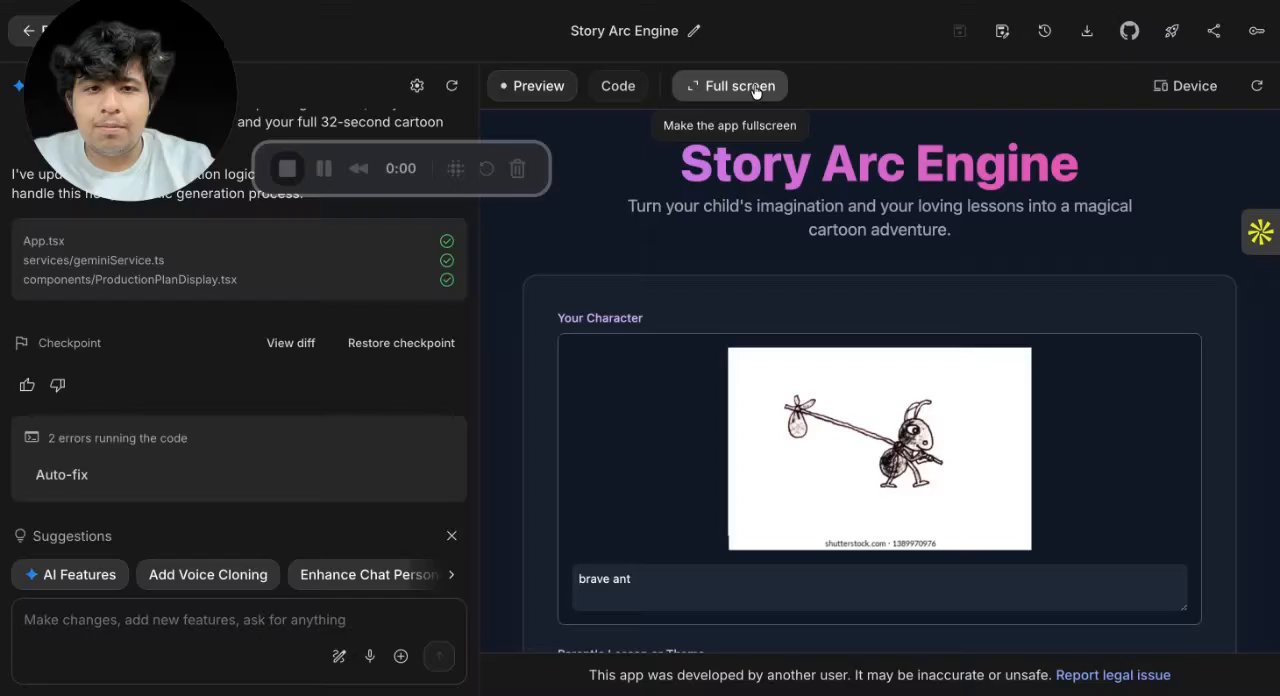Viewport: 1280px width, 696px height.
Task: Click Restore checkpoint
Action: 401,343
